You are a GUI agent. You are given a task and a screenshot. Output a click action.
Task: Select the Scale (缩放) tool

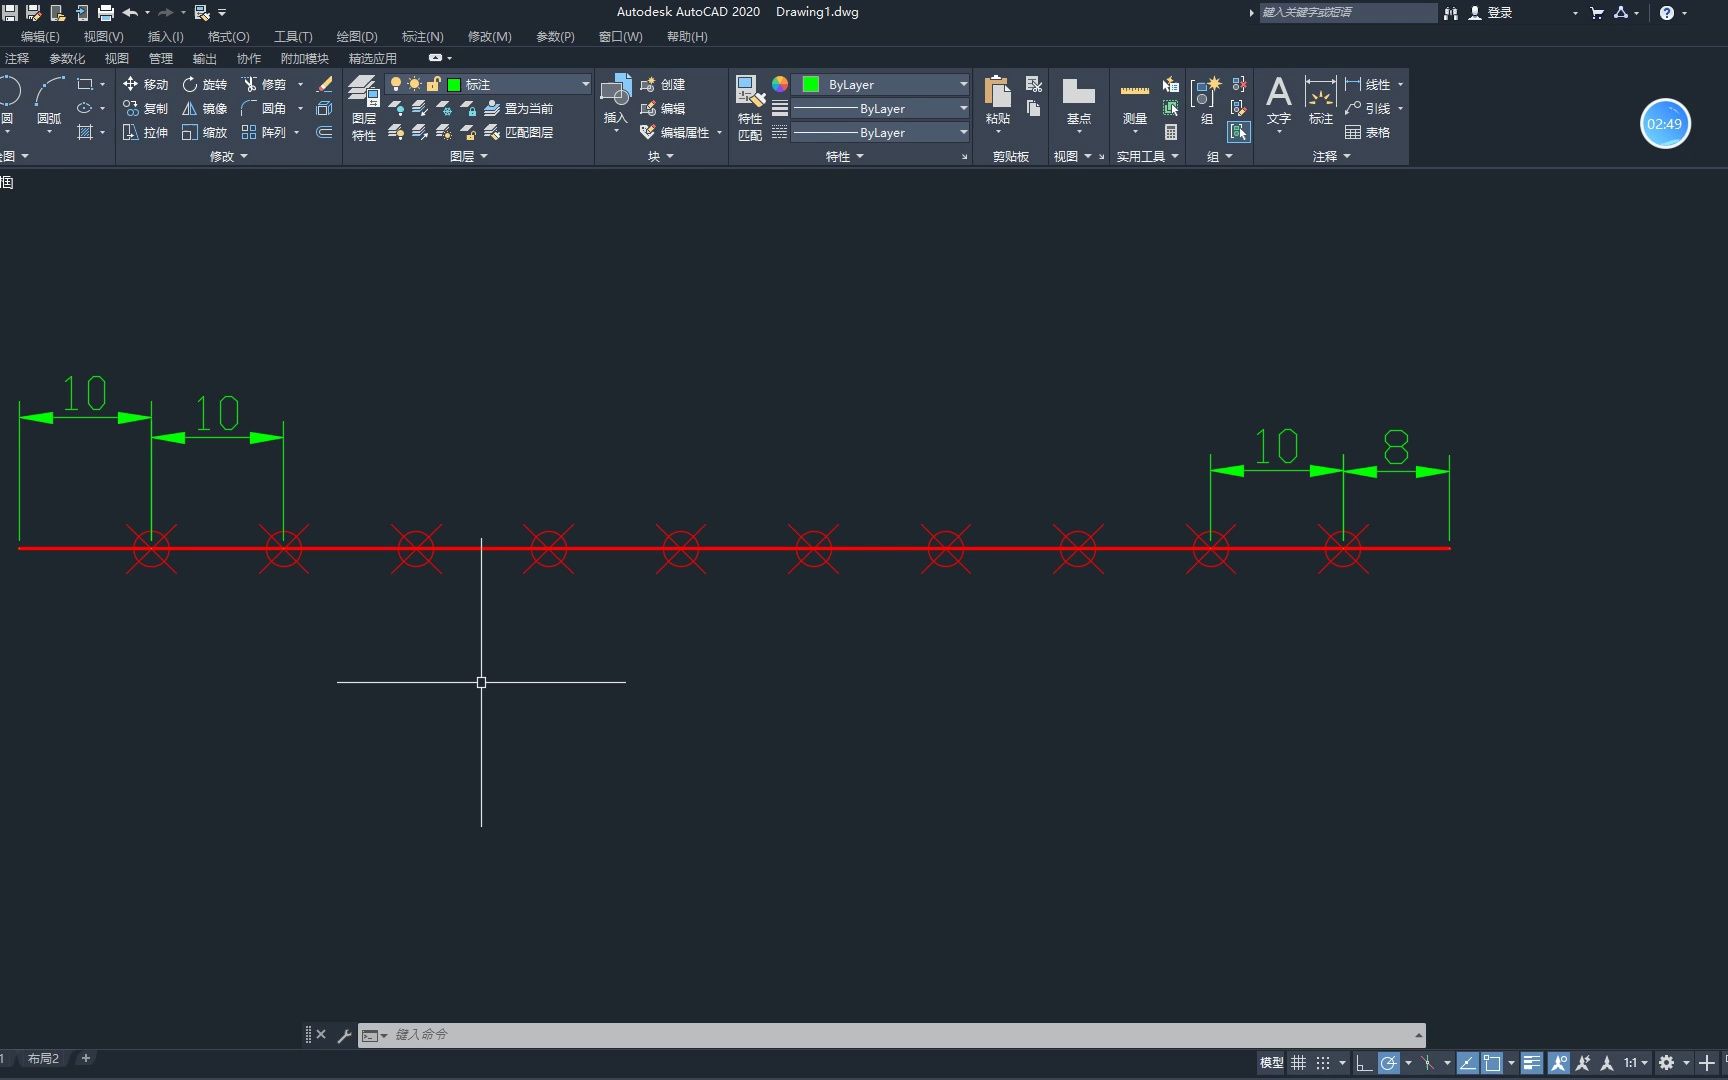[x=205, y=132]
